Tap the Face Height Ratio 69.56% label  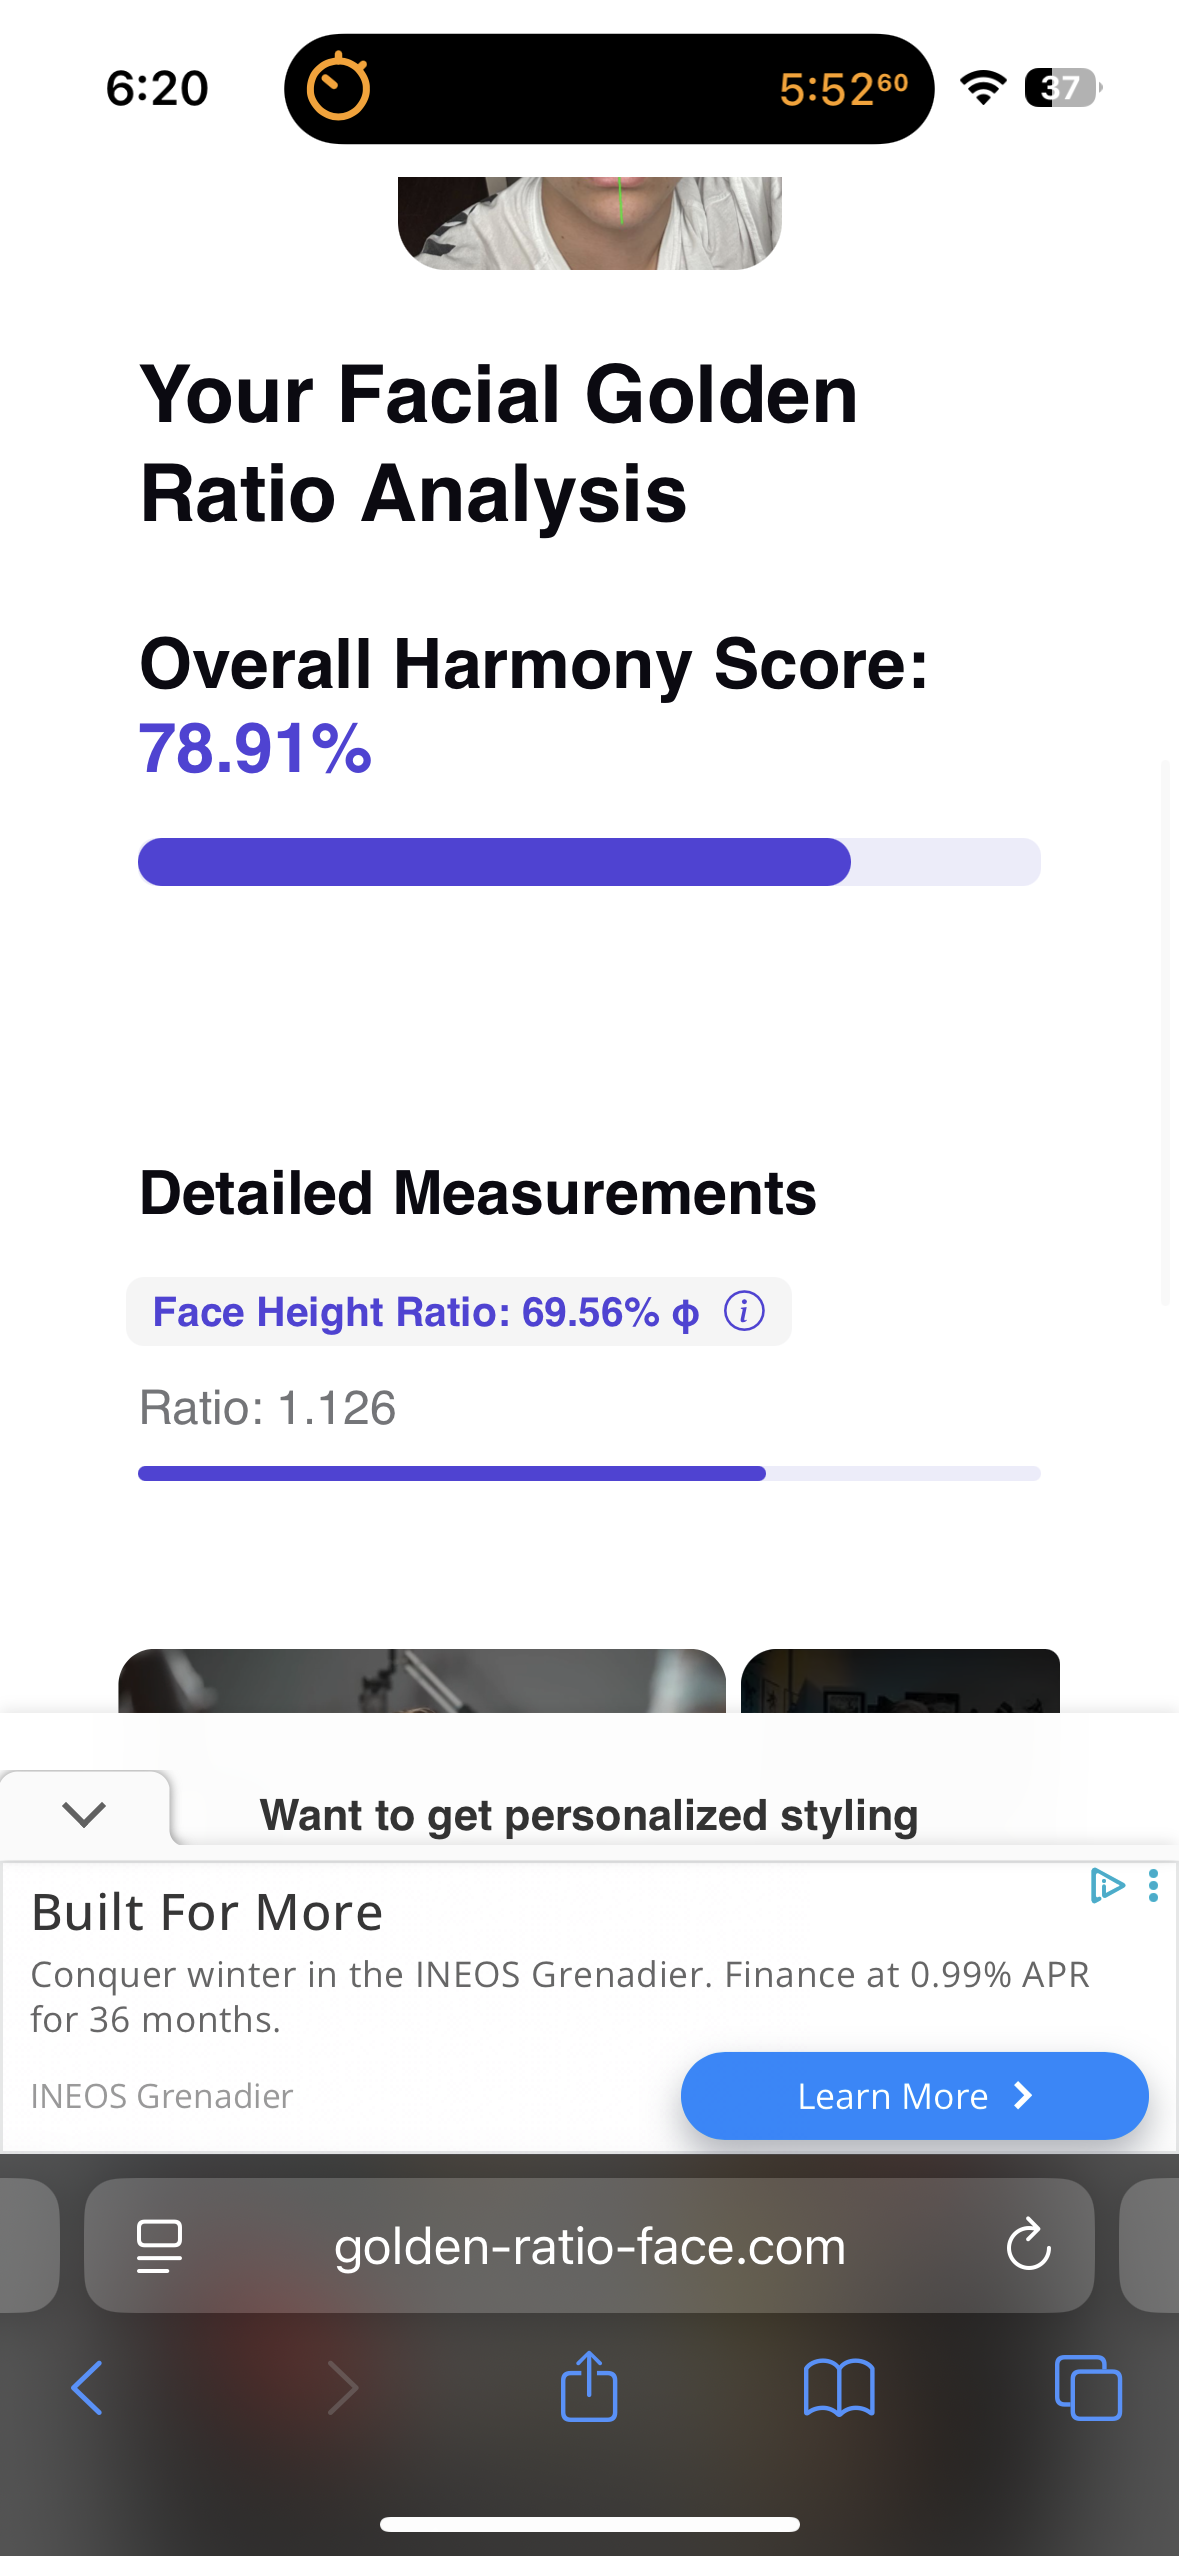click(x=425, y=1312)
